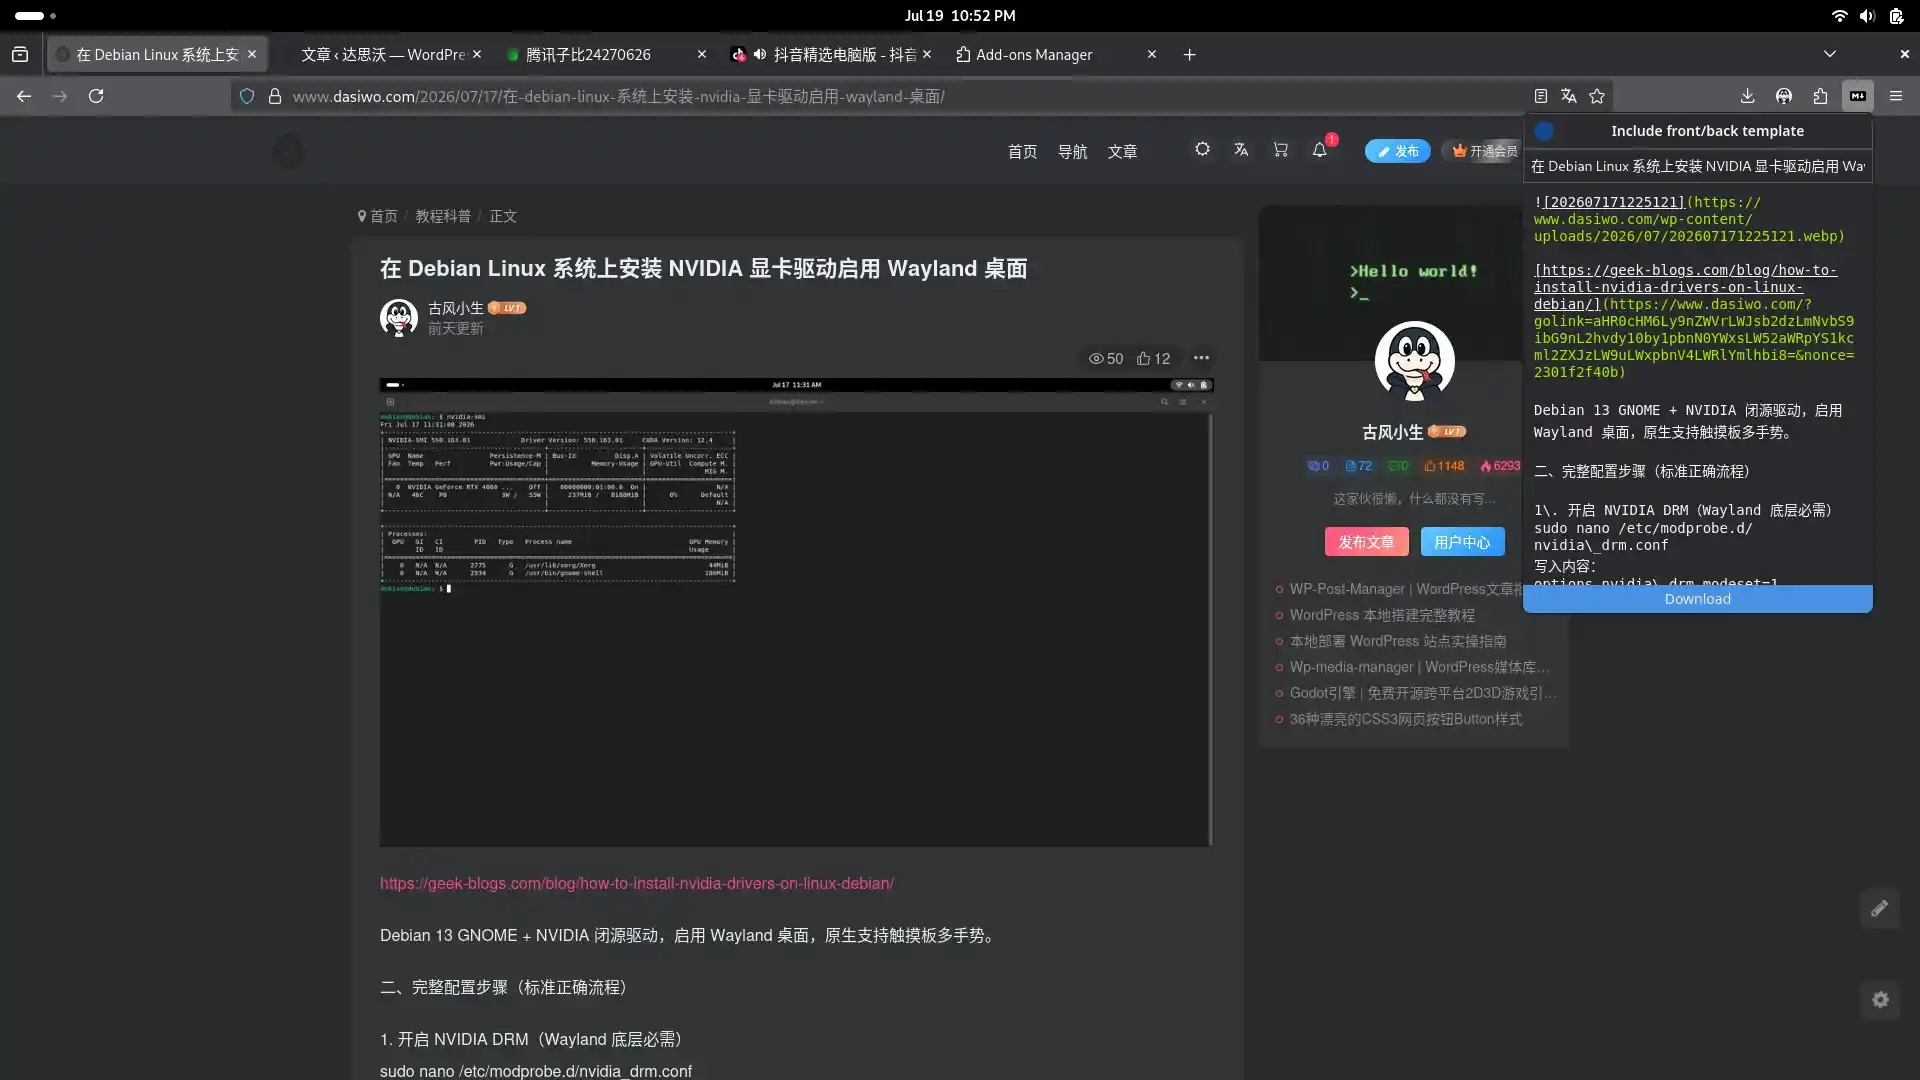This screenshot has height=1080, width=1920.
Task: Open the article more options dots
Action: (1201, 357)
